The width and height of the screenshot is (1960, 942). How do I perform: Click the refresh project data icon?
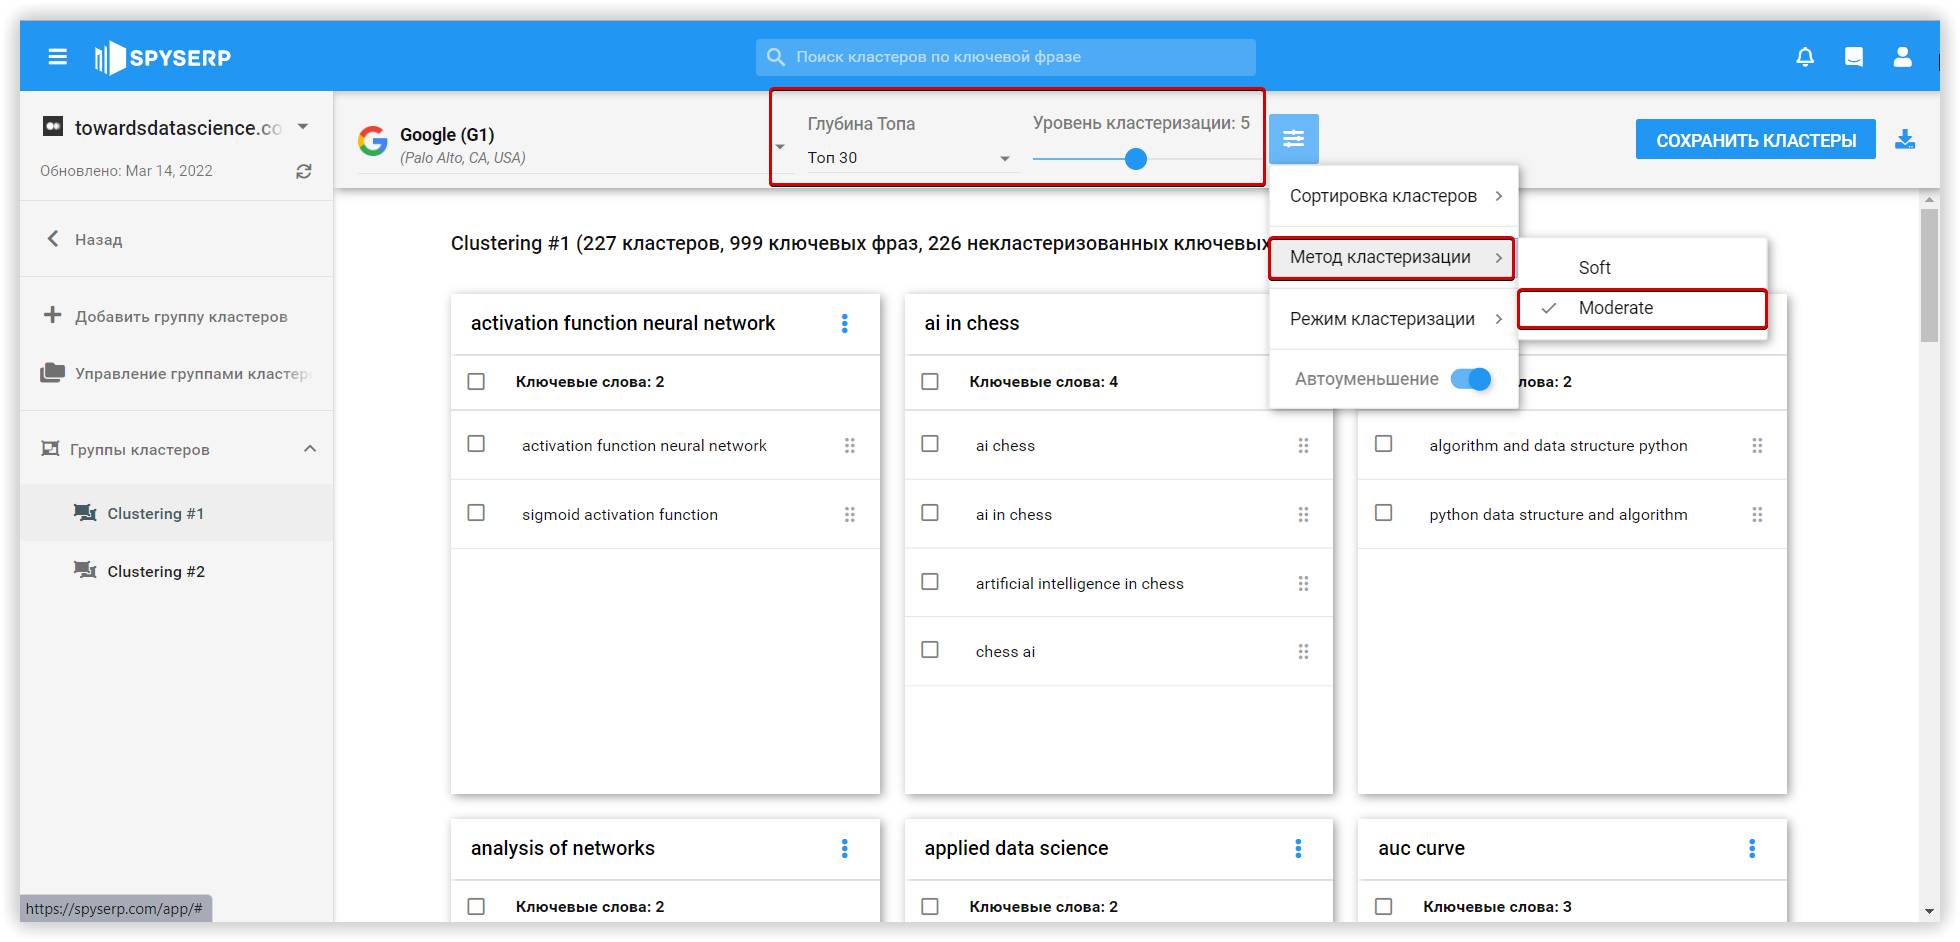coord(304,171)
